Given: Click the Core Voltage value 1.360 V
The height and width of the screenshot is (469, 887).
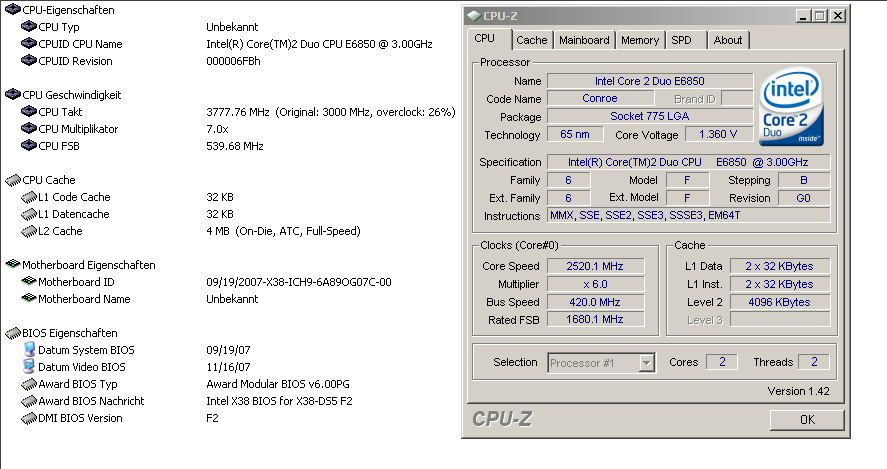Looking at the screenshot, I should [x=718, y=135].
